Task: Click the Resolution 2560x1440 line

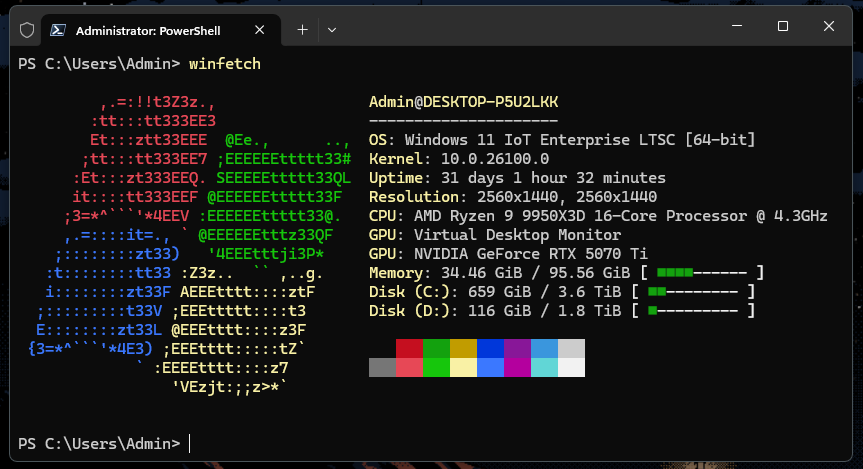Action: pyautogui.click(x=513, y=197)
